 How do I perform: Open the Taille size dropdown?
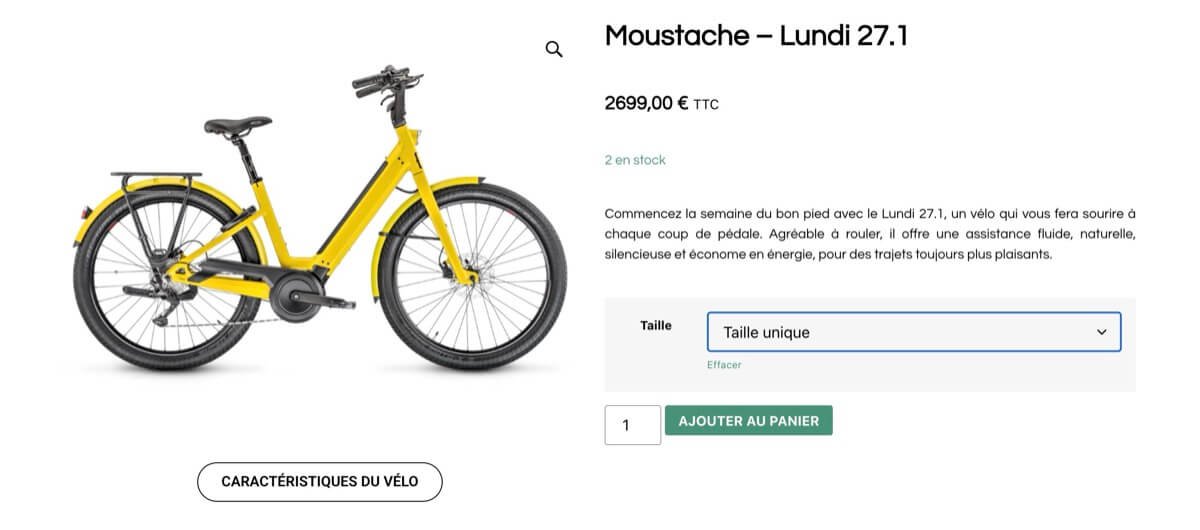click(x=900, y=332)
